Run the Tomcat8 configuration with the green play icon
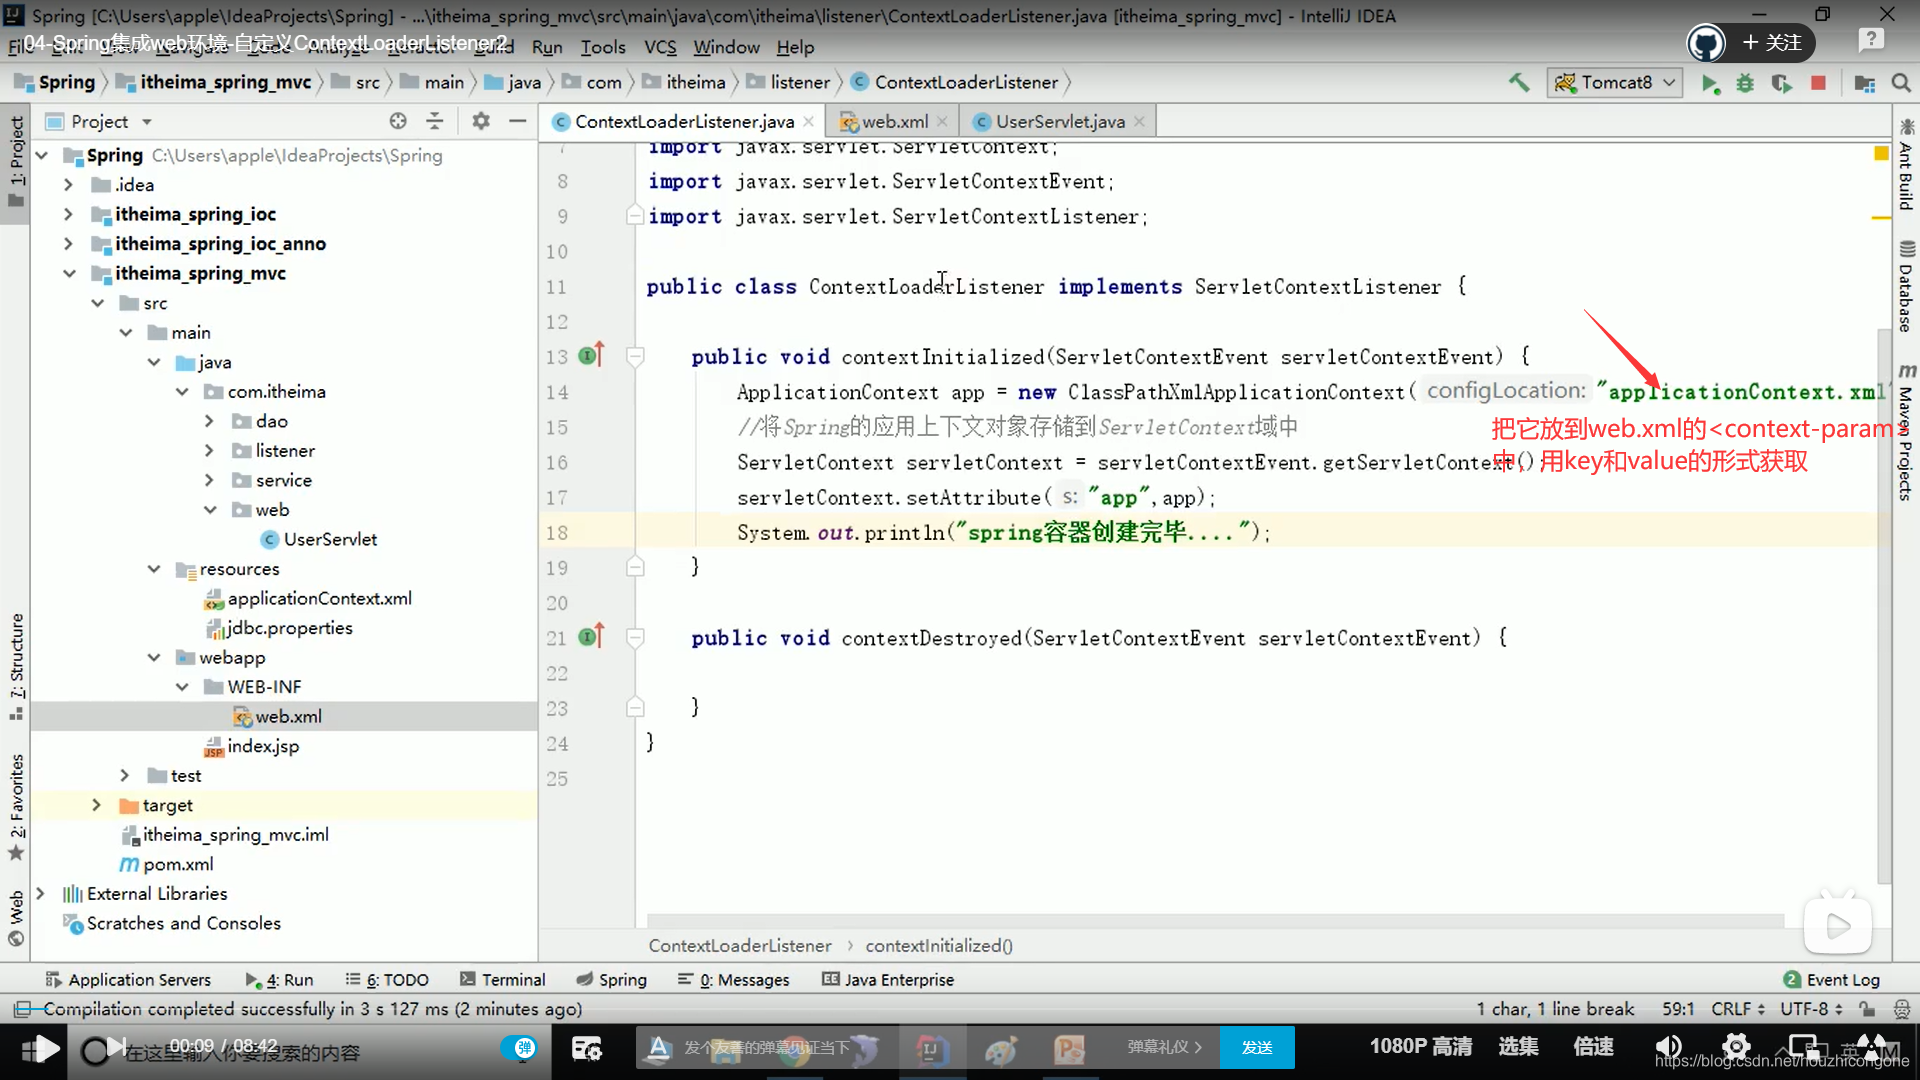Viewport: 1920px width, 1080px height. click(1710, 83)
